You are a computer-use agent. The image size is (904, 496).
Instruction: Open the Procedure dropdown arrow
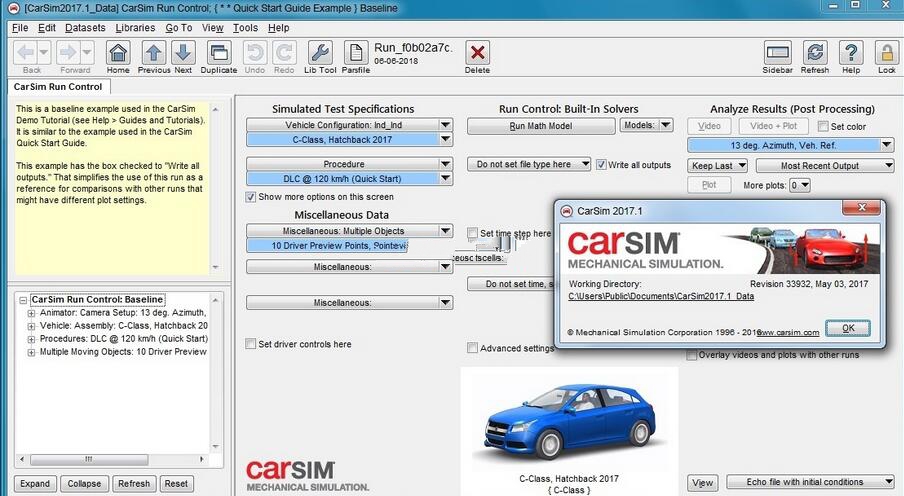point(446,164)
